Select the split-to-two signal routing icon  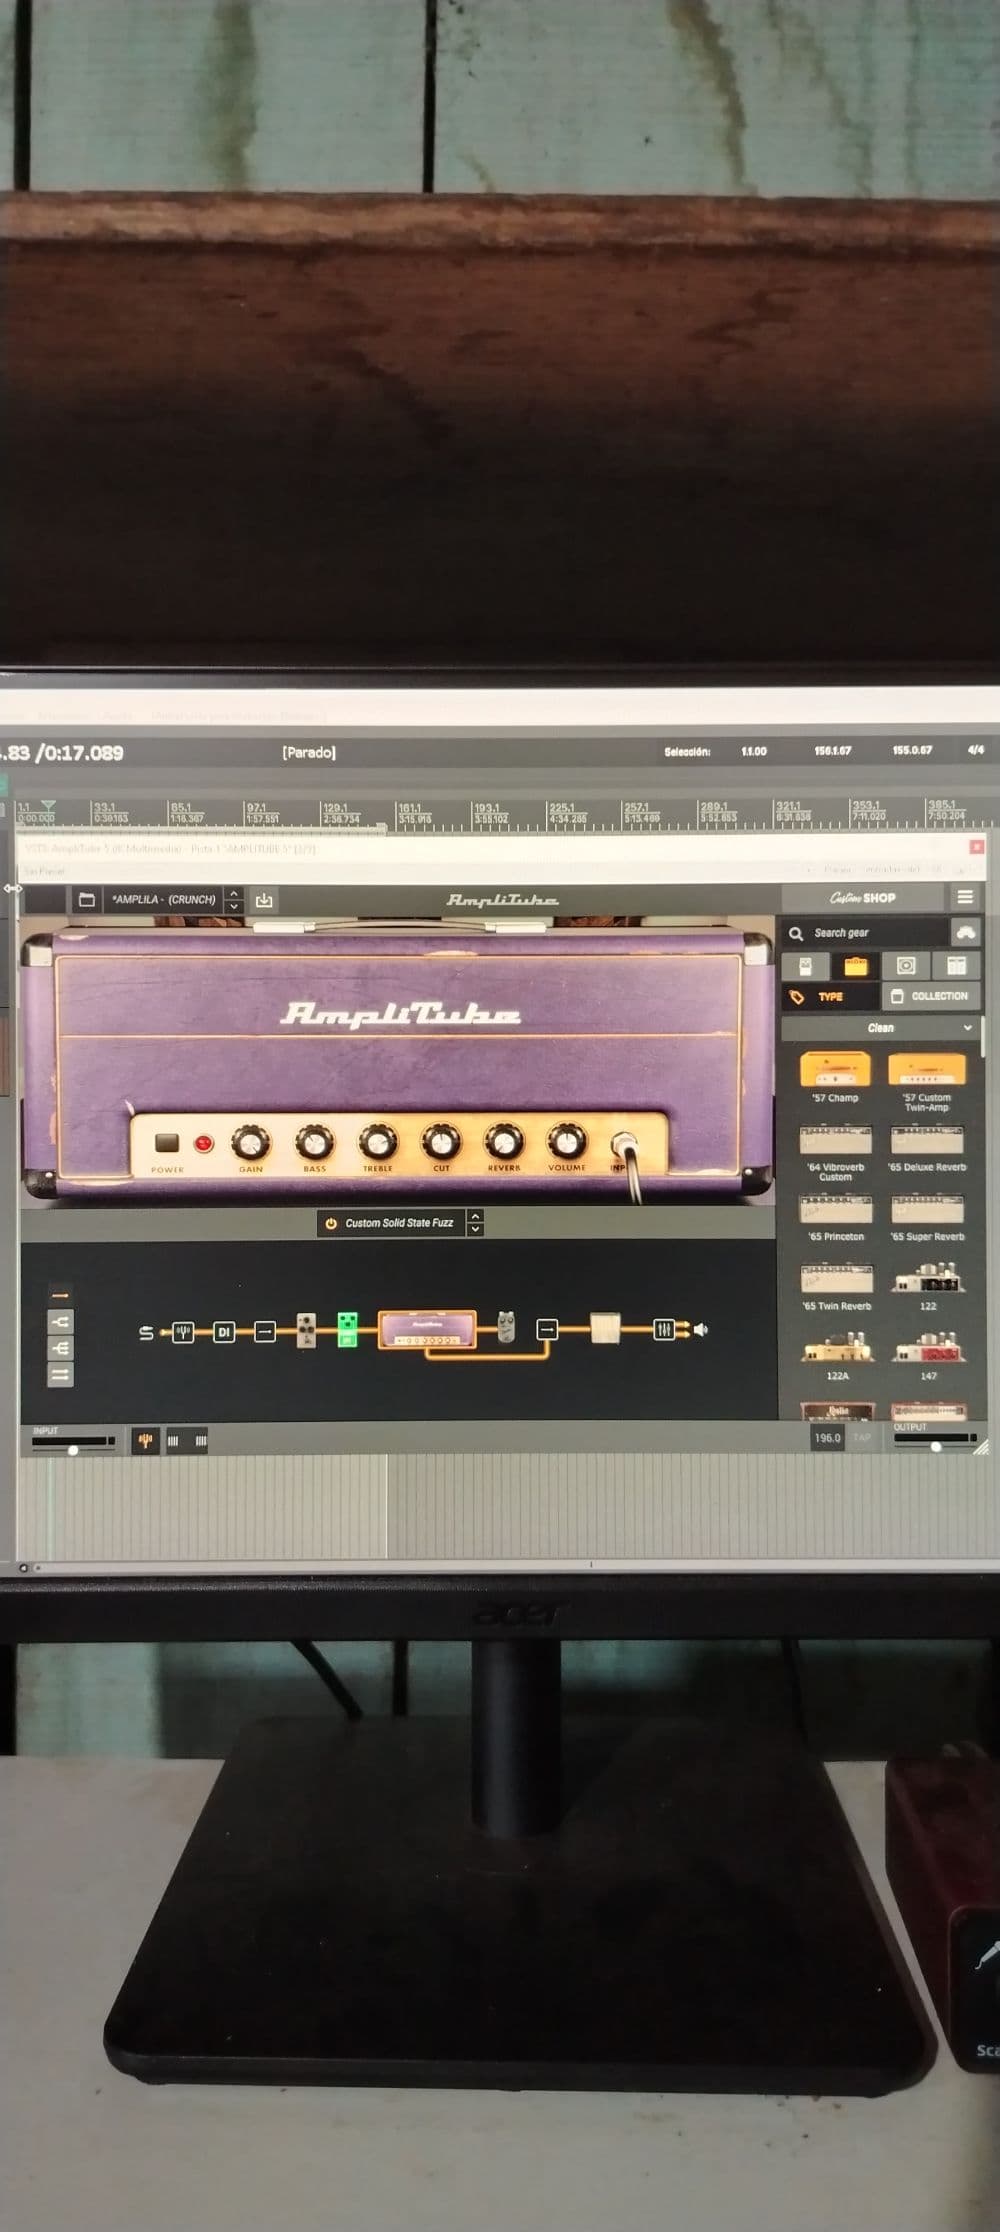[61, 1323]
